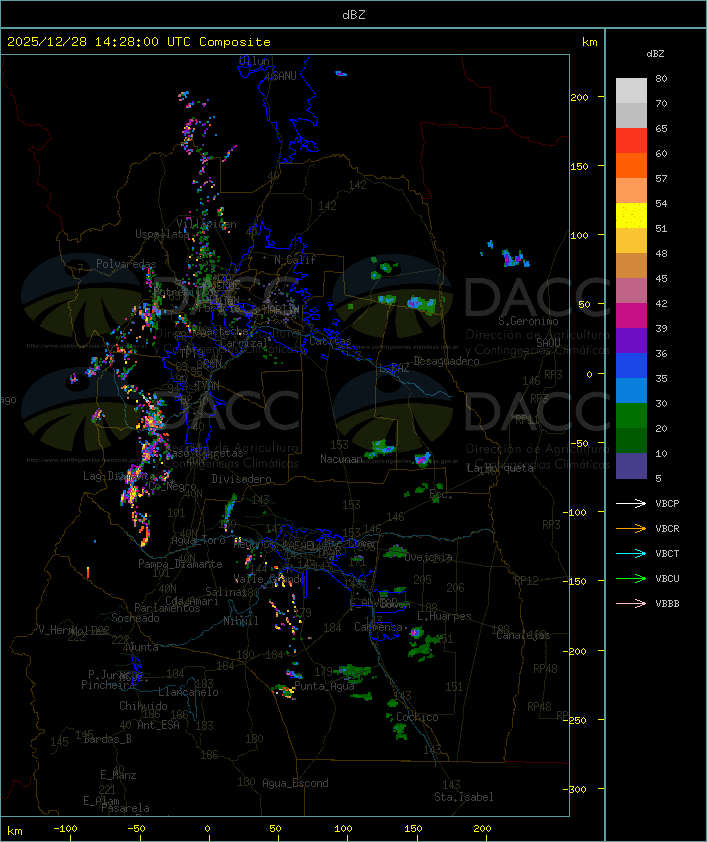This screenshot has width=707, height=842.
Task: Click the Pampa_Diamante map label
Action: click(x=180, y=564)
